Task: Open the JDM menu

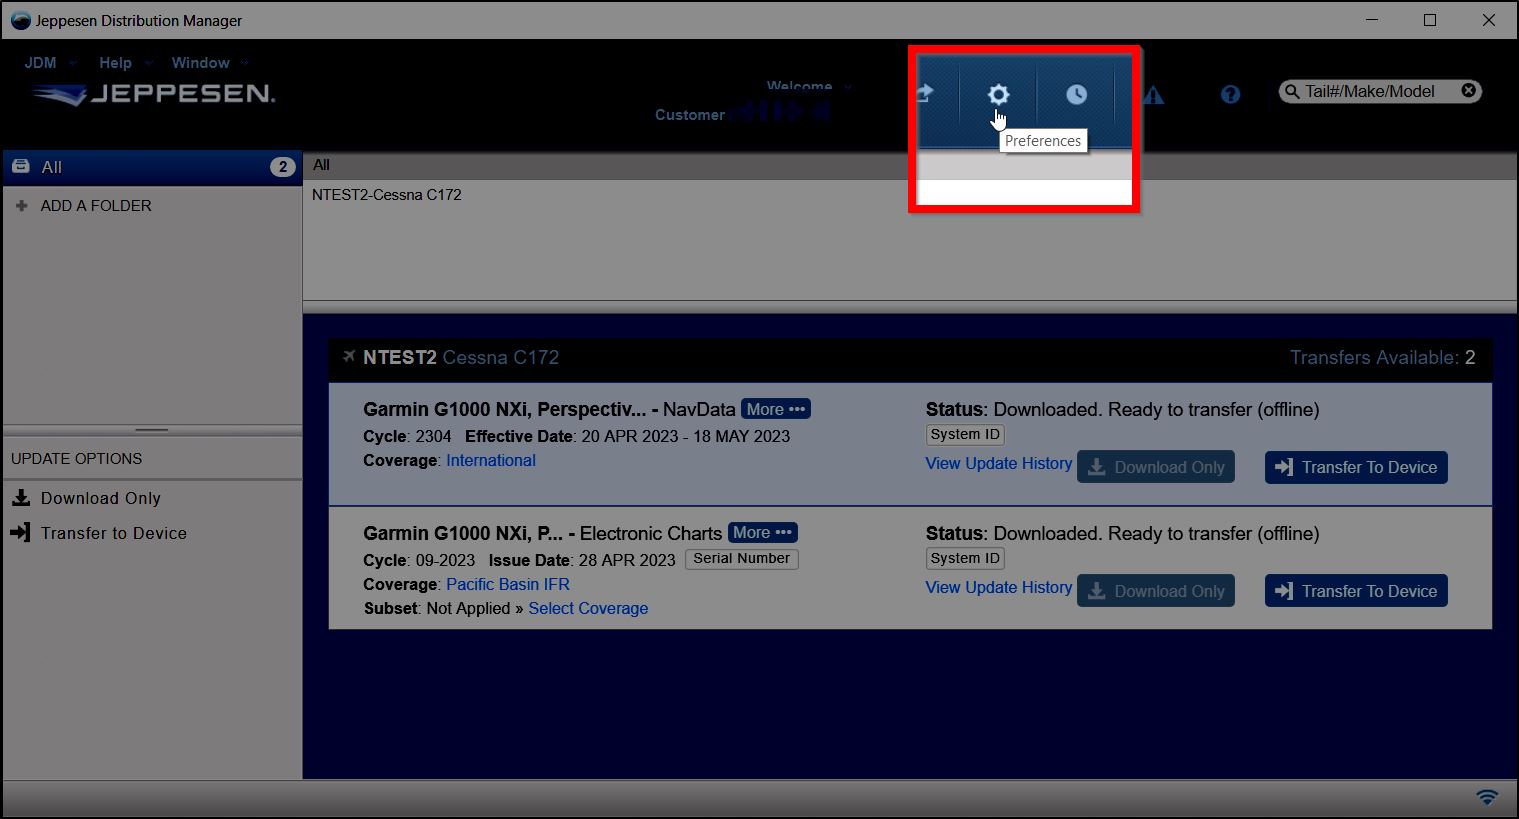Action: point(40,62)
